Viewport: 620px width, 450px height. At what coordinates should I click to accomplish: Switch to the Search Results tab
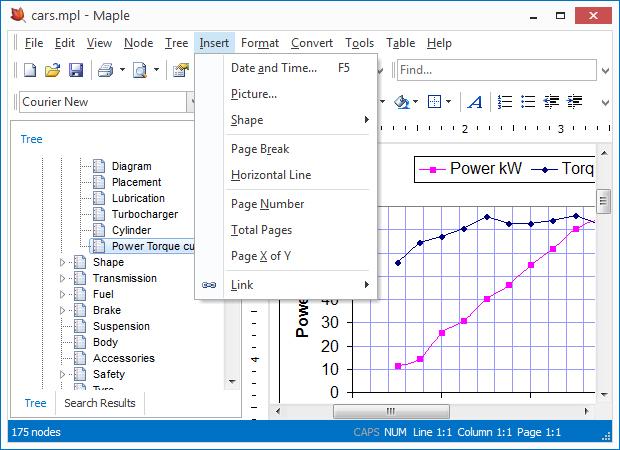[100, 403]
